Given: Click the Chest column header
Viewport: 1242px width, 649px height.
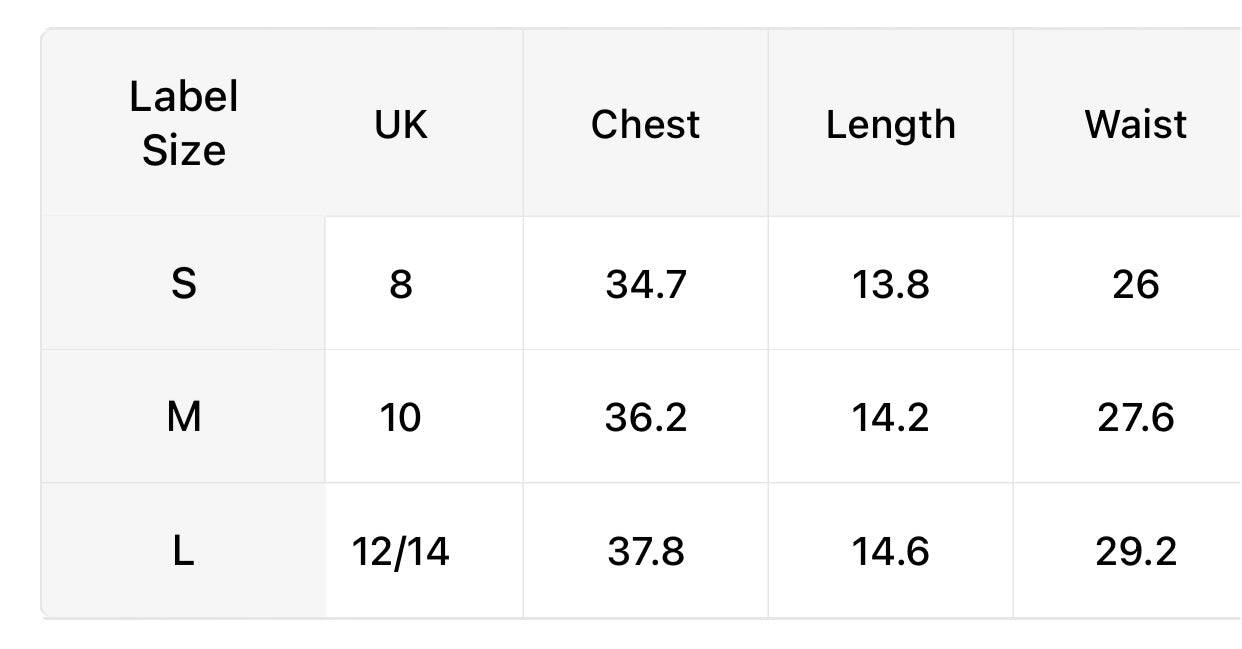Looking at the screenshot, I should [x=645, y=124].
